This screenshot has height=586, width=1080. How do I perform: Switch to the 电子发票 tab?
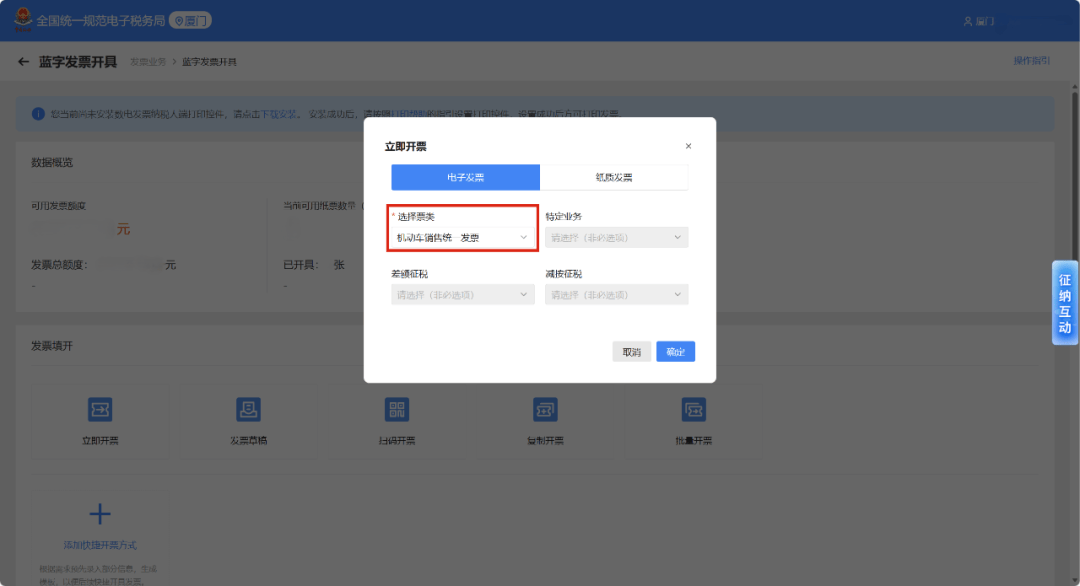(465, 178)
